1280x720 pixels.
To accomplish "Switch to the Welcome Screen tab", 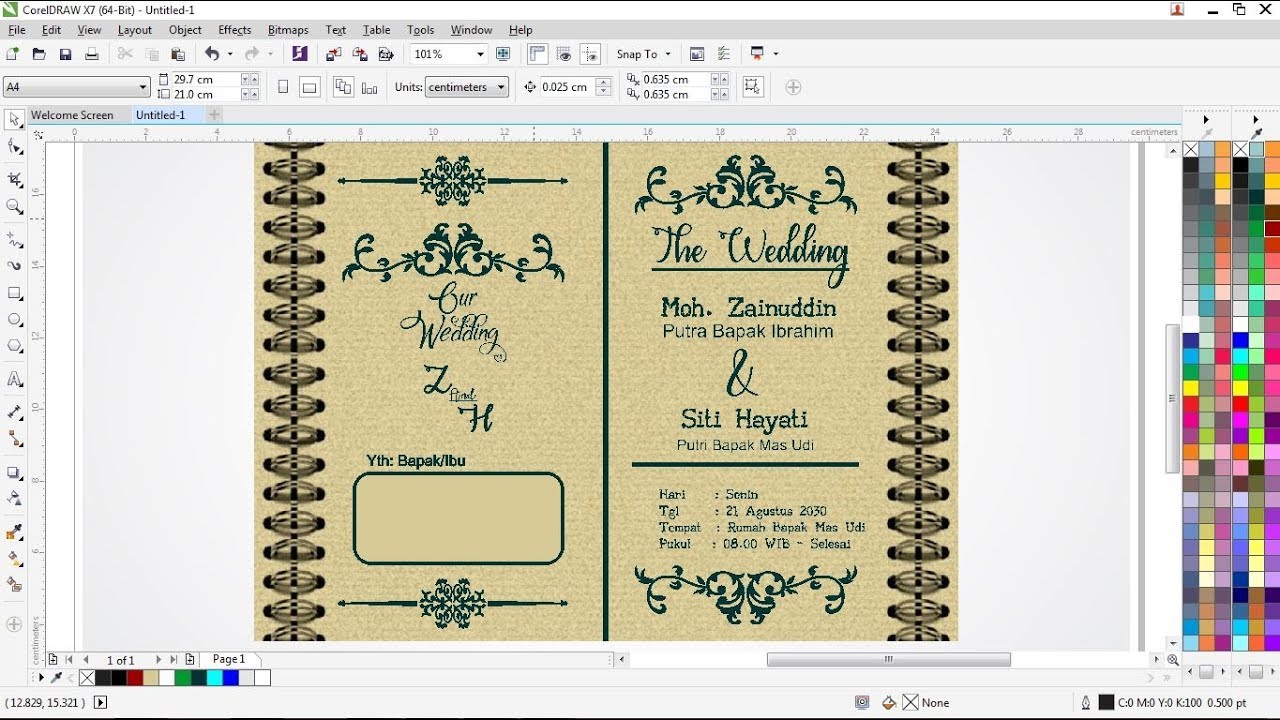I will coord(72,115).
